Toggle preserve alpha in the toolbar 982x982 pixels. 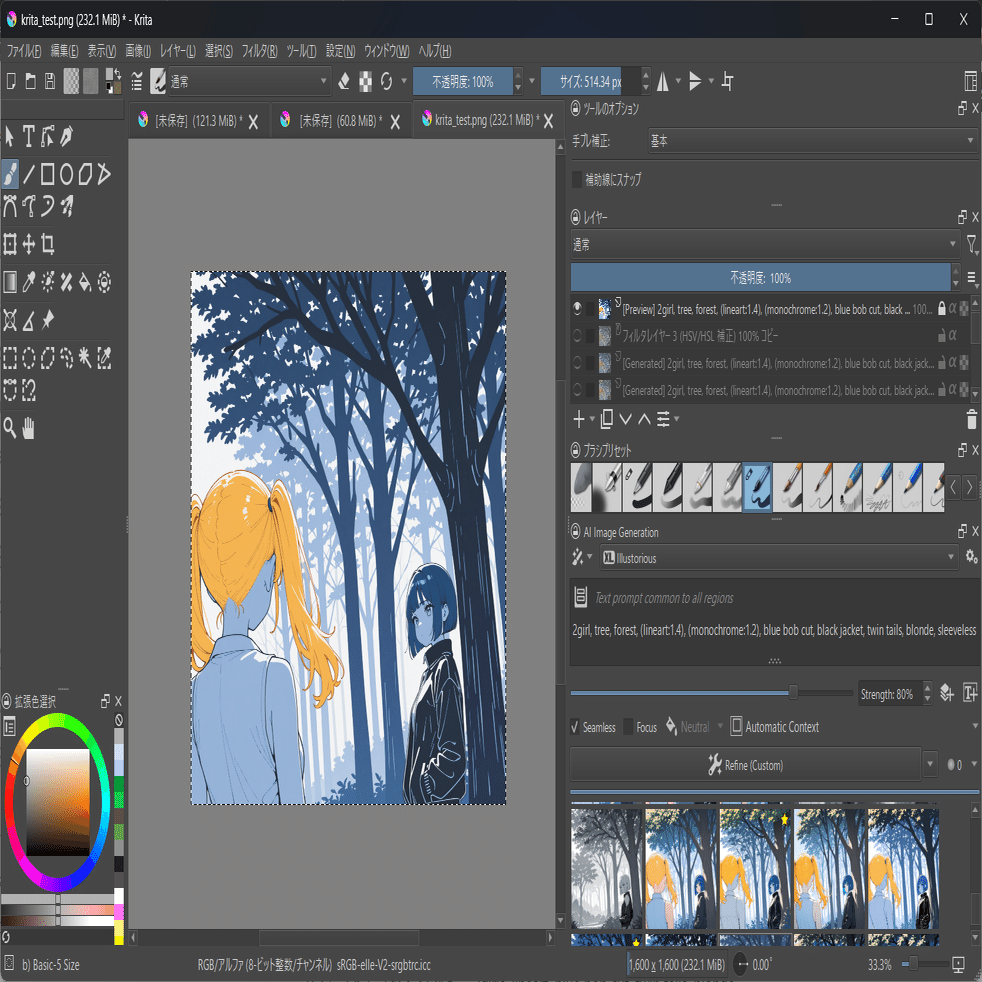click(x=365, y=81)
